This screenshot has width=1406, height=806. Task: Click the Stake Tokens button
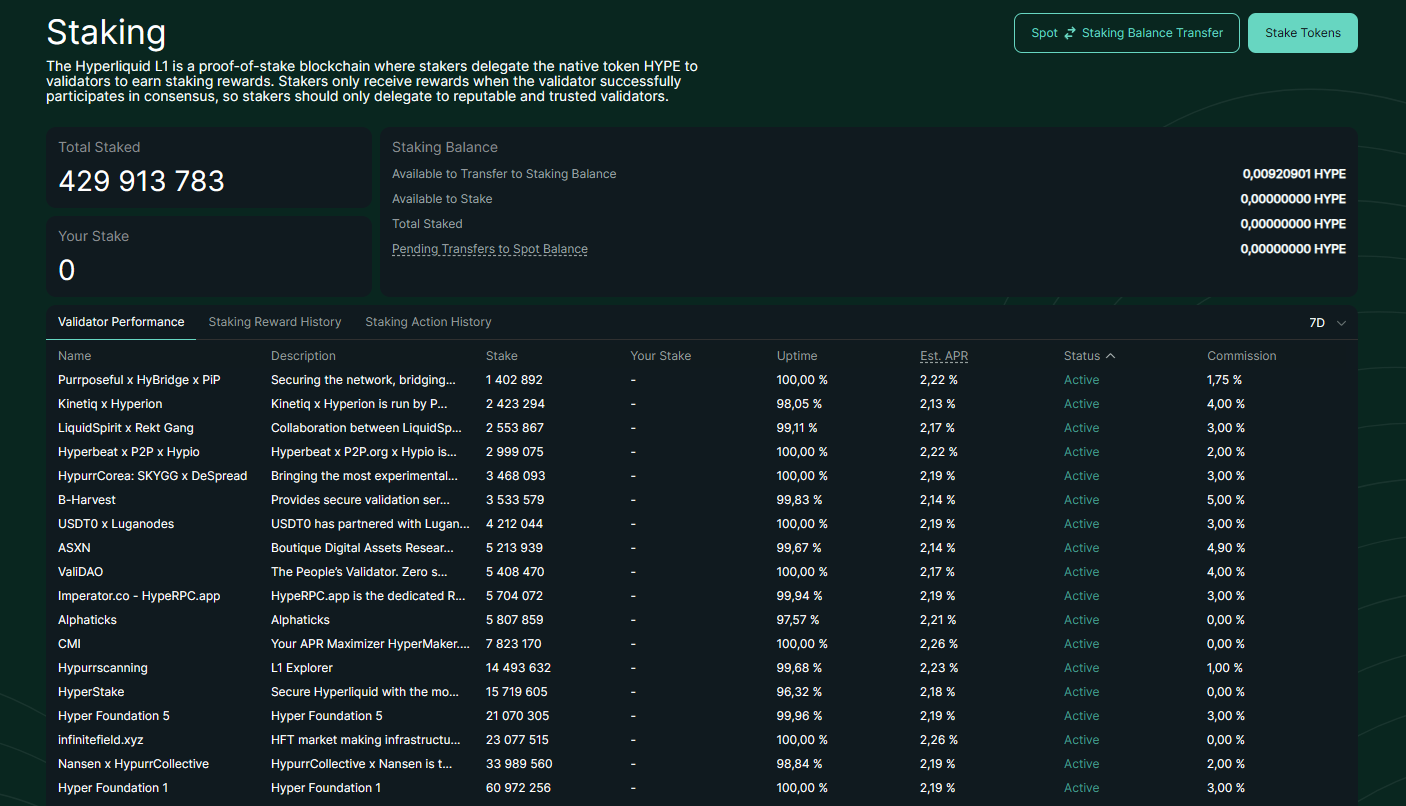pos(1303,33)
